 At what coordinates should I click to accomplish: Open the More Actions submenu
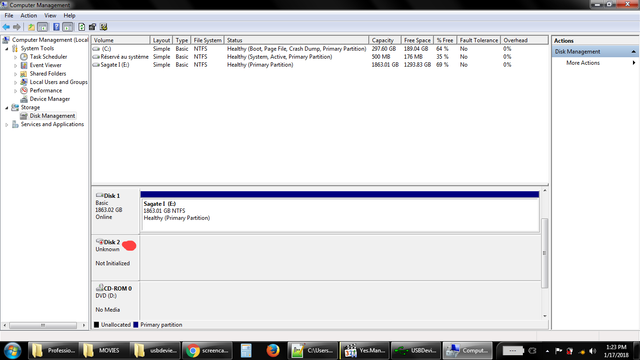pyautogui.click(x=595, y=63)
